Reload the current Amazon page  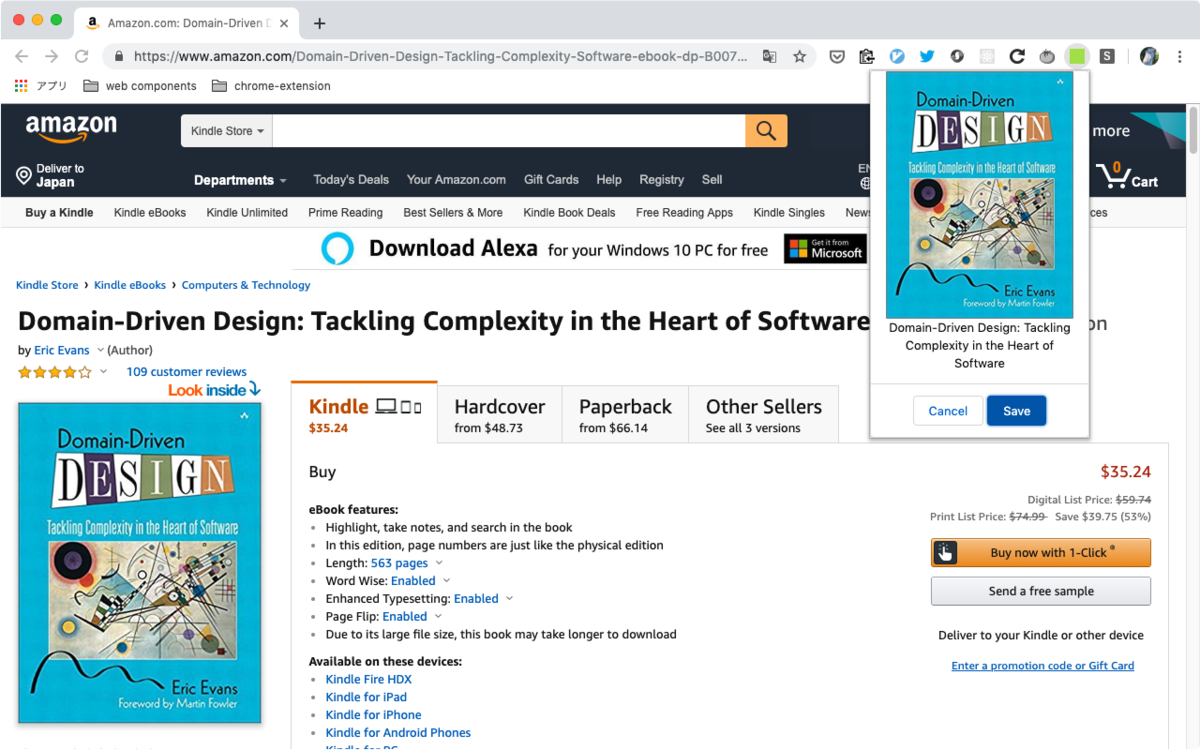82,57
